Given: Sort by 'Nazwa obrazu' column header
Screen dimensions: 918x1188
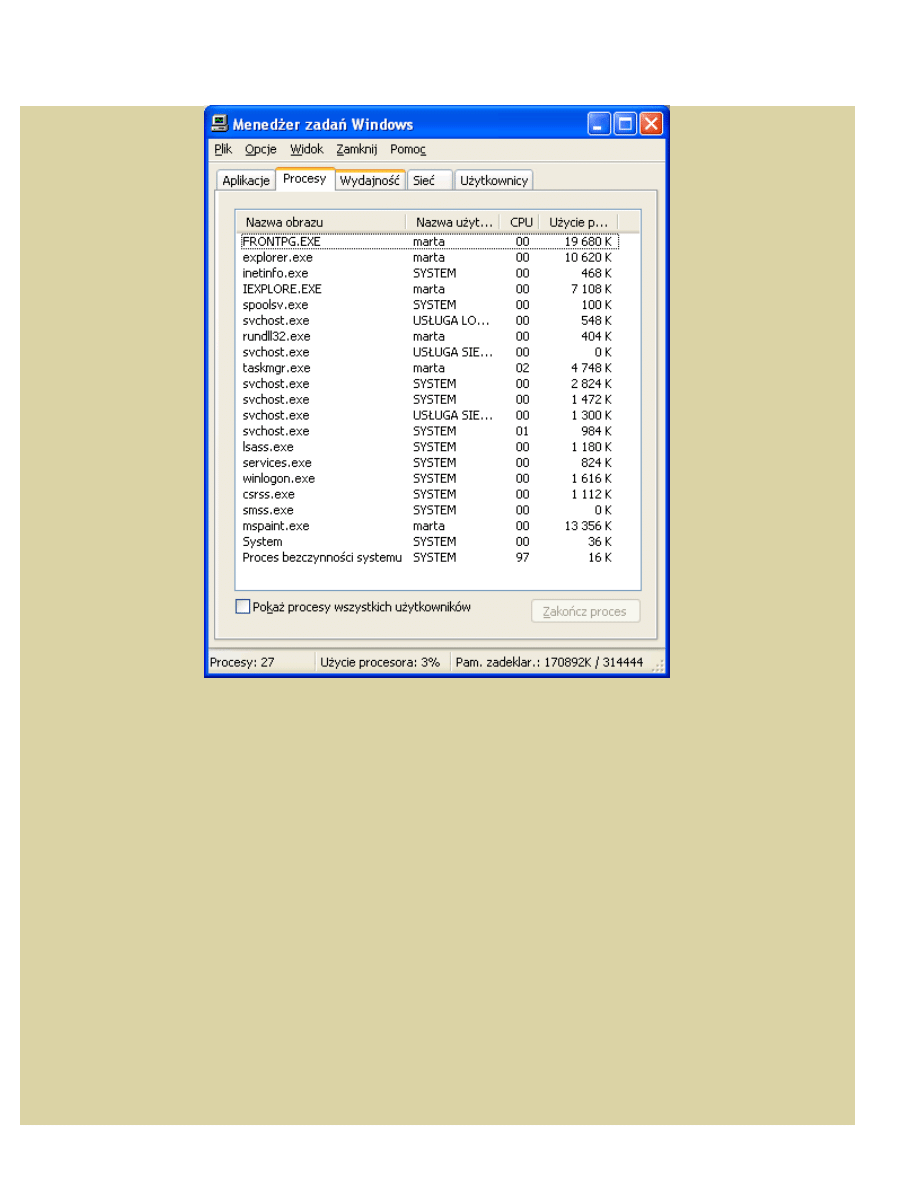Looking at the screenshot, I should point(320,222).
